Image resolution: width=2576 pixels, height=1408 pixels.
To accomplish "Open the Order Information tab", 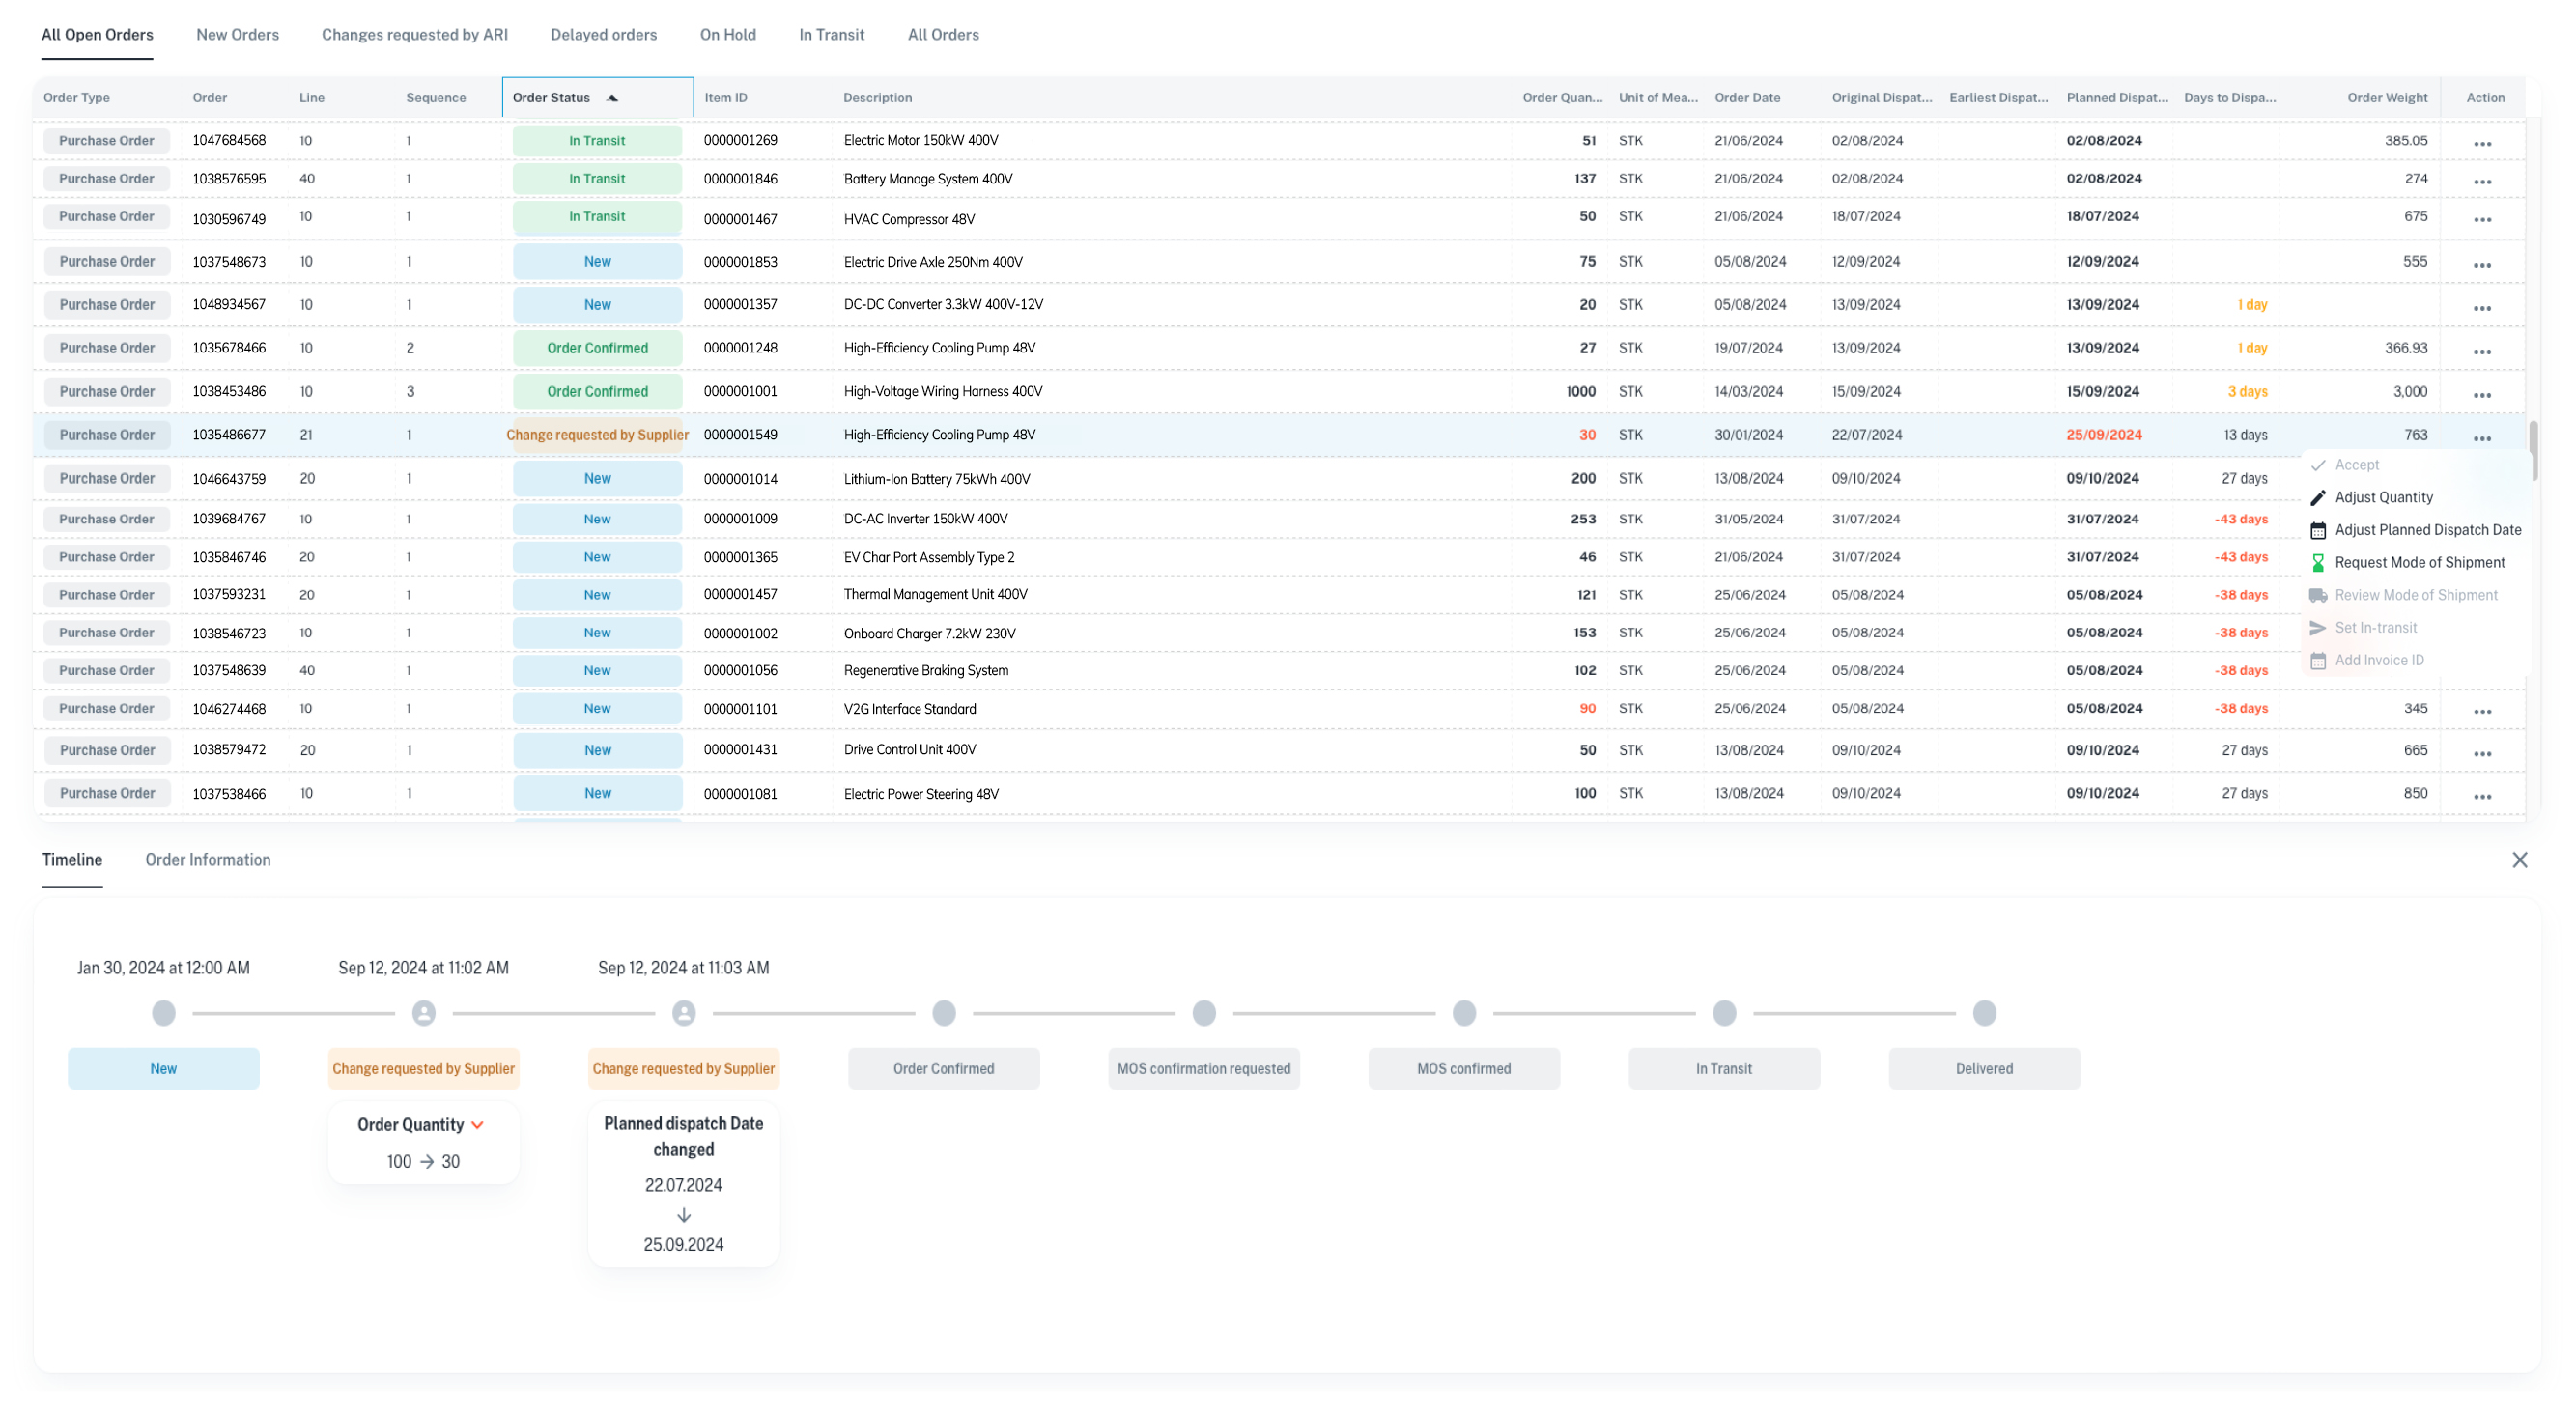I will coord(208,860).
